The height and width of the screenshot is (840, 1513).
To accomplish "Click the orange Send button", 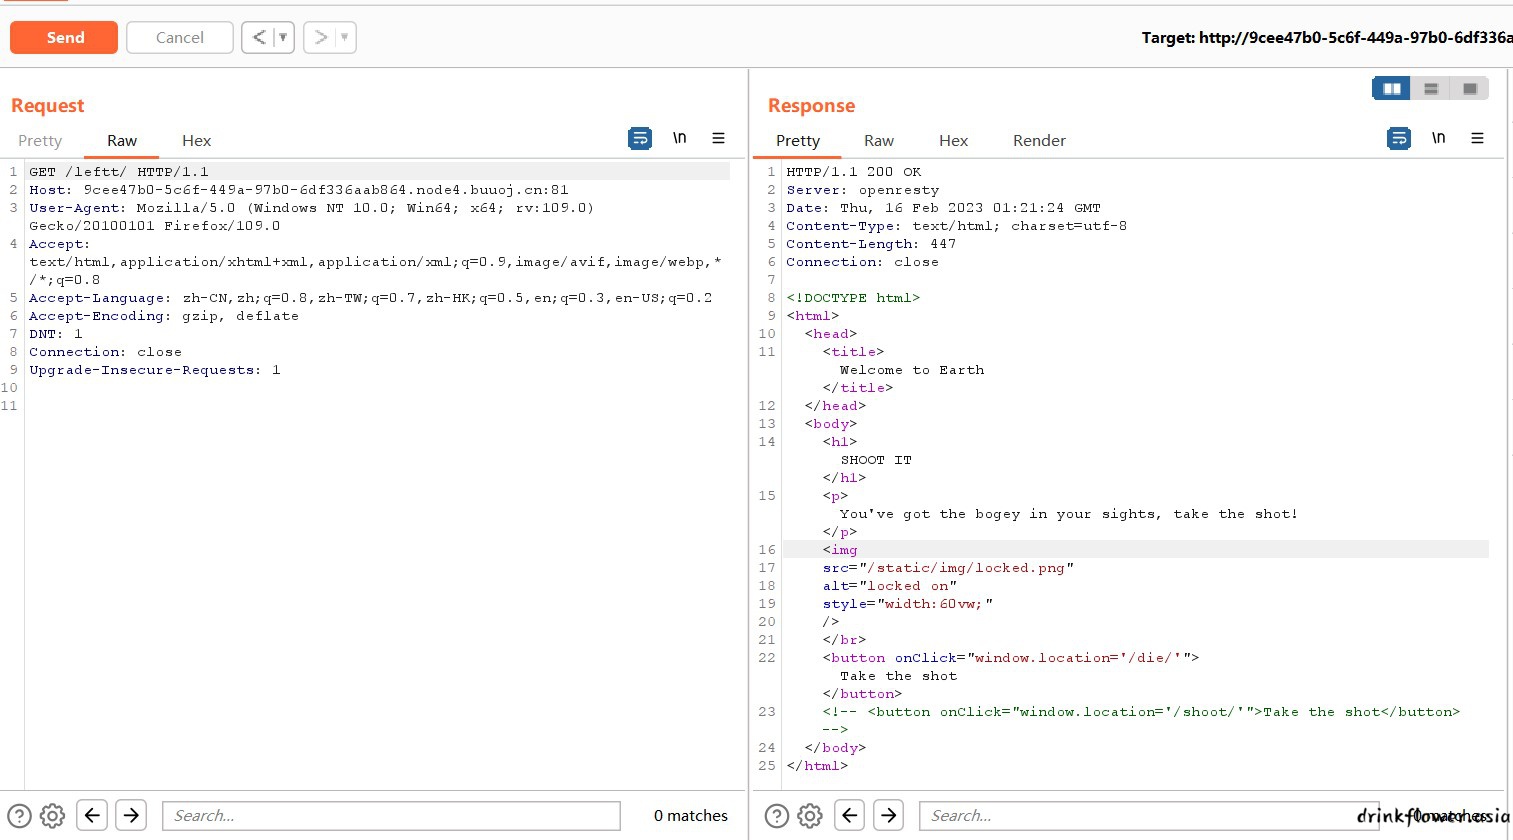I will tap(64, 37).
